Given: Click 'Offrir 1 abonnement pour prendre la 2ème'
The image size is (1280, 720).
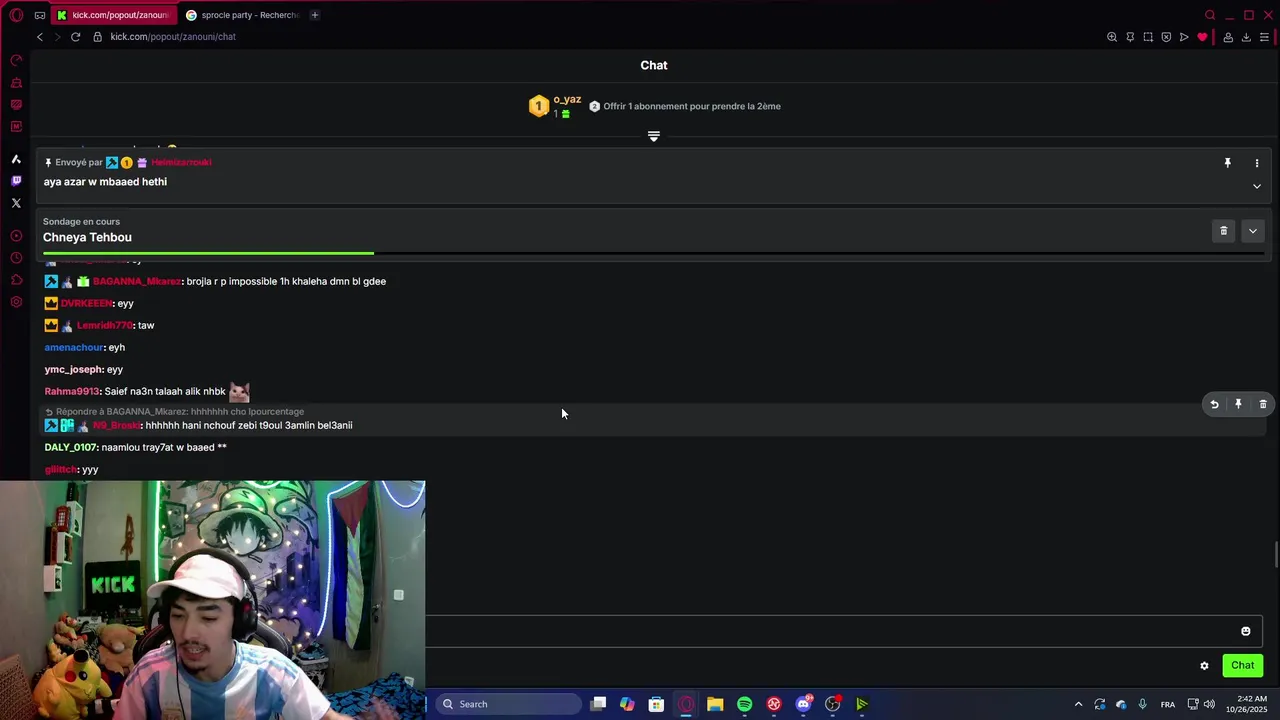Looking at the screenshot, I should tap(692, 106).
